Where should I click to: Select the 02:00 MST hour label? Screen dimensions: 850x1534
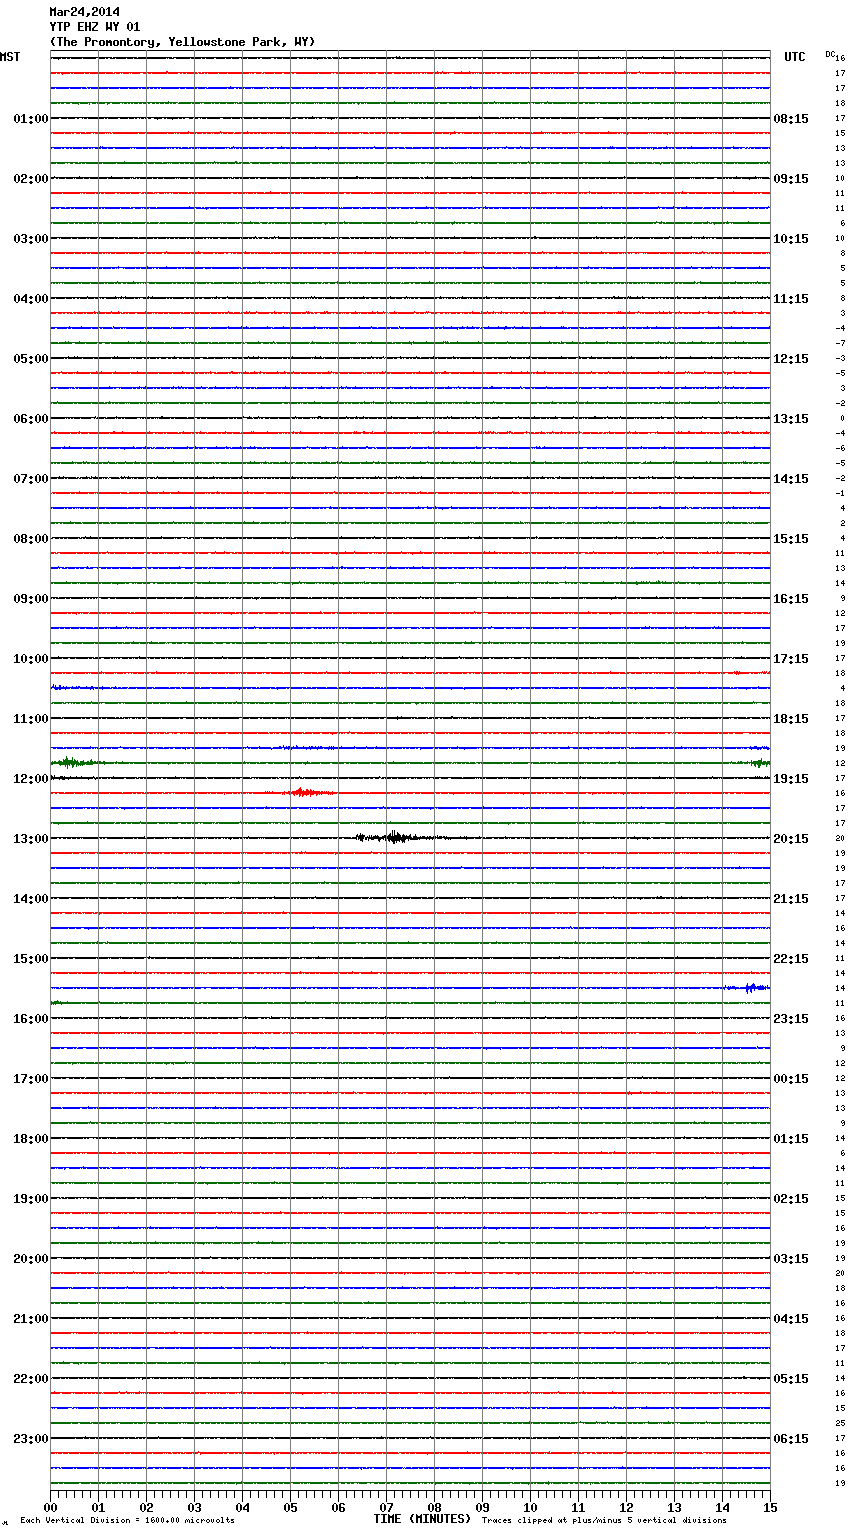click(30, 179)
